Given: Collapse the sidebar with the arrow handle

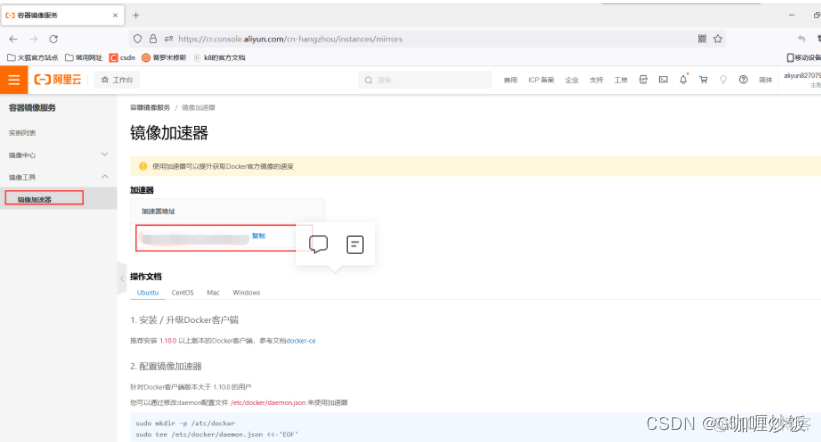Looking at the screenshot, I should click(122, 279).
